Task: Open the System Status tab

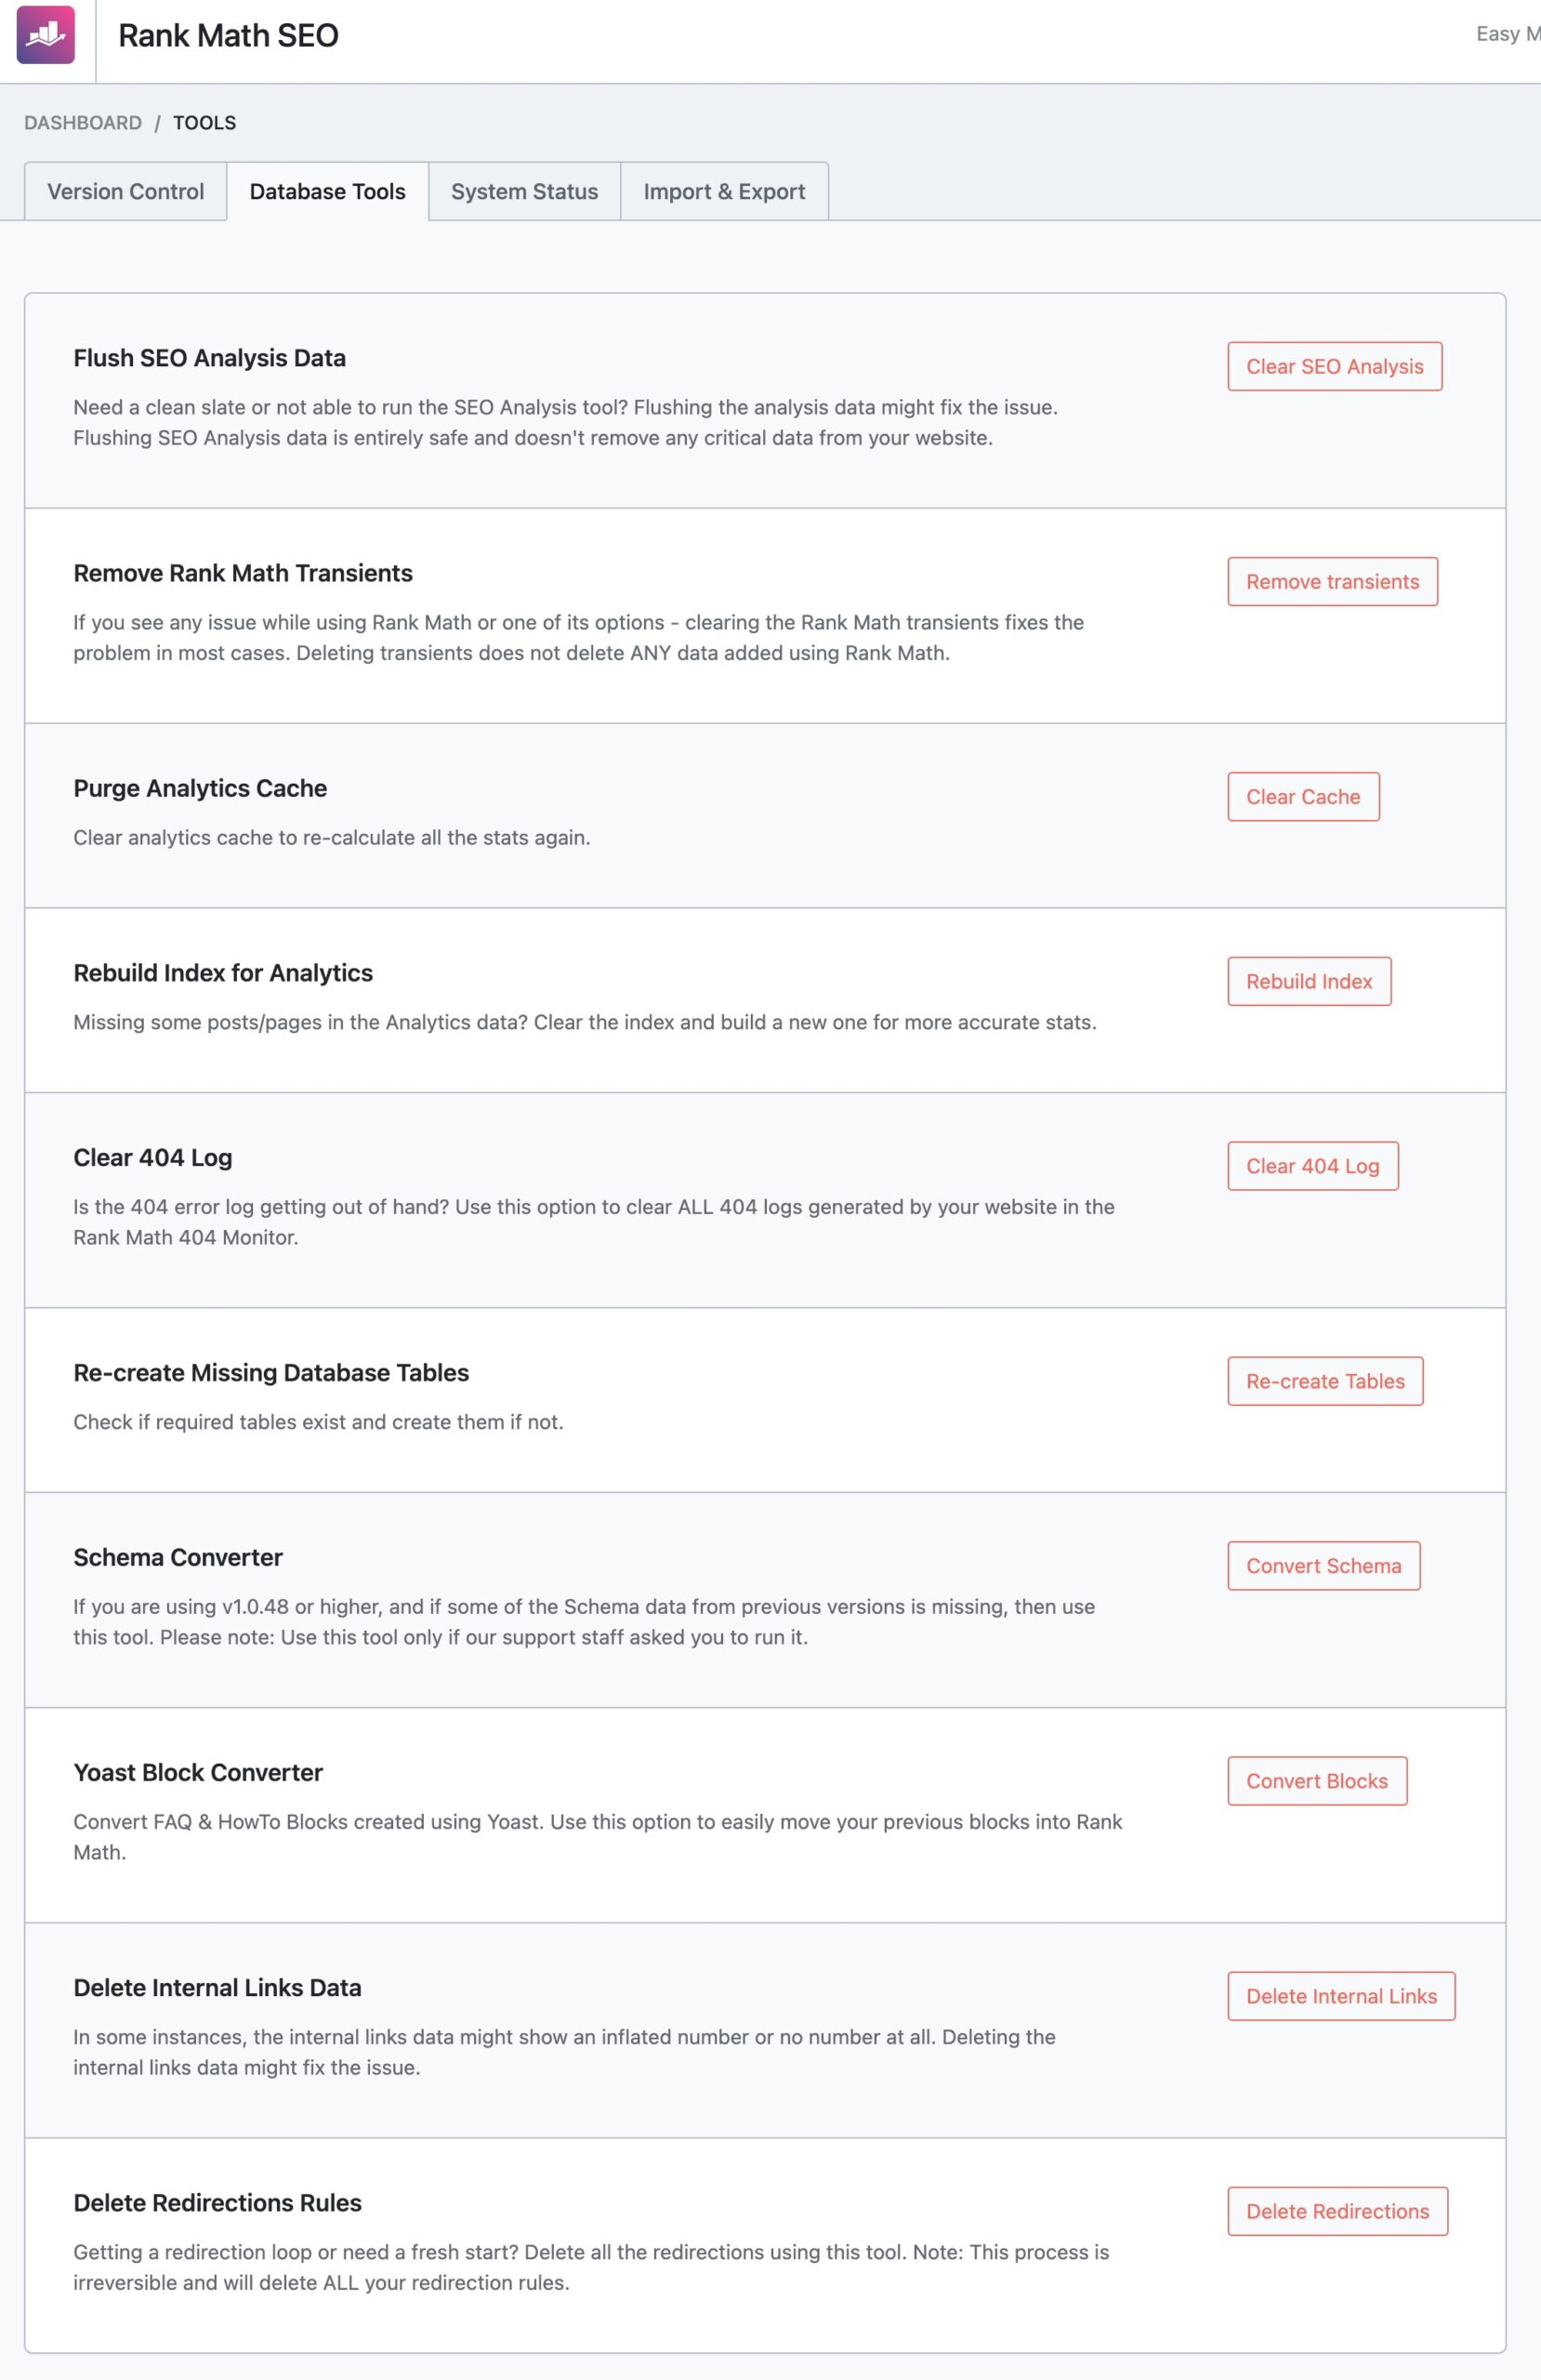Action: coord(524,191)
